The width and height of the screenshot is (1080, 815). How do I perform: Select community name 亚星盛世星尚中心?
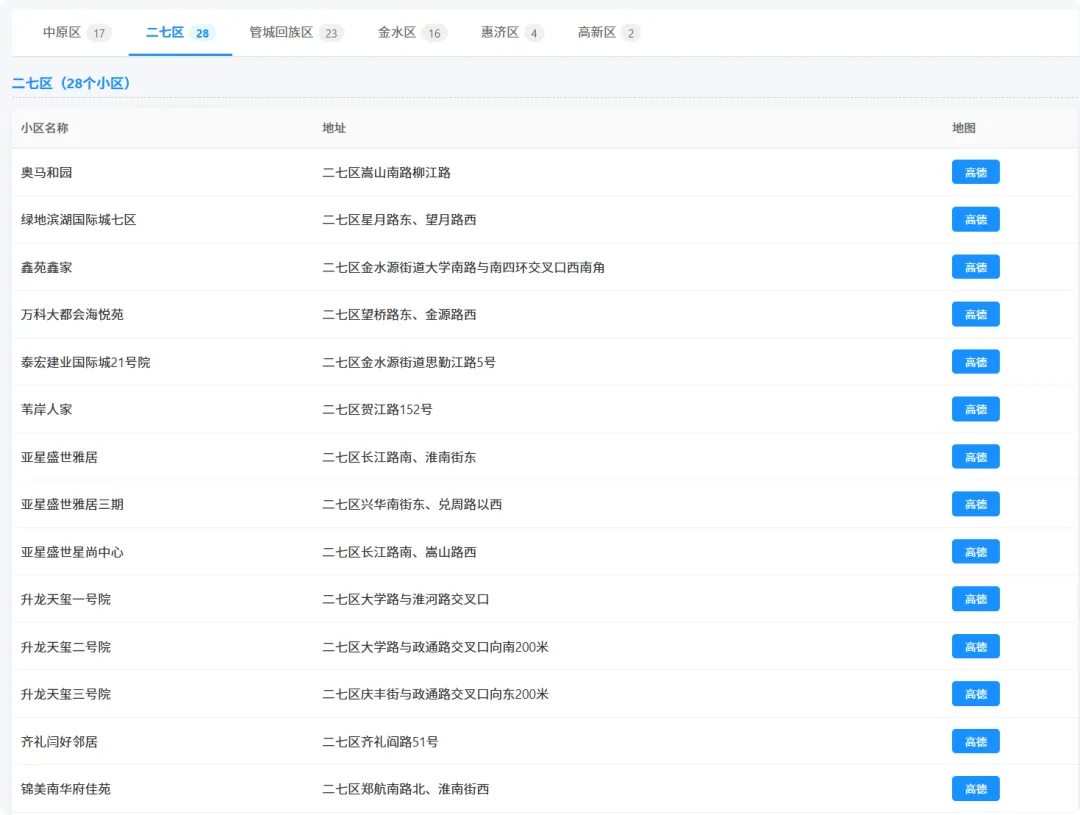point(72,552)
